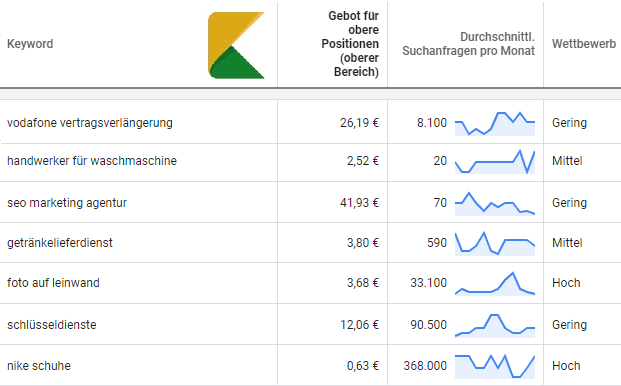
Task: Click Hoch competition in foto auf leinwand row
Action: pos(566,283)
